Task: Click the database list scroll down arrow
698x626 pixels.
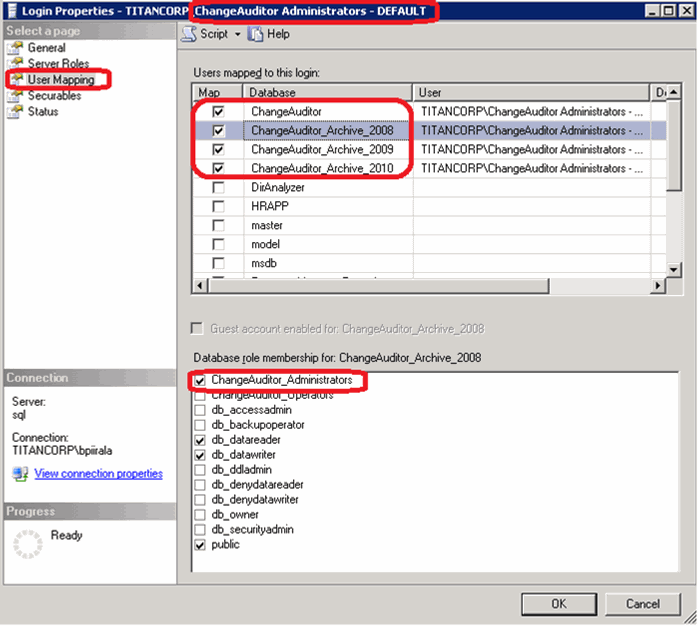Action: (x=674, y=269)
